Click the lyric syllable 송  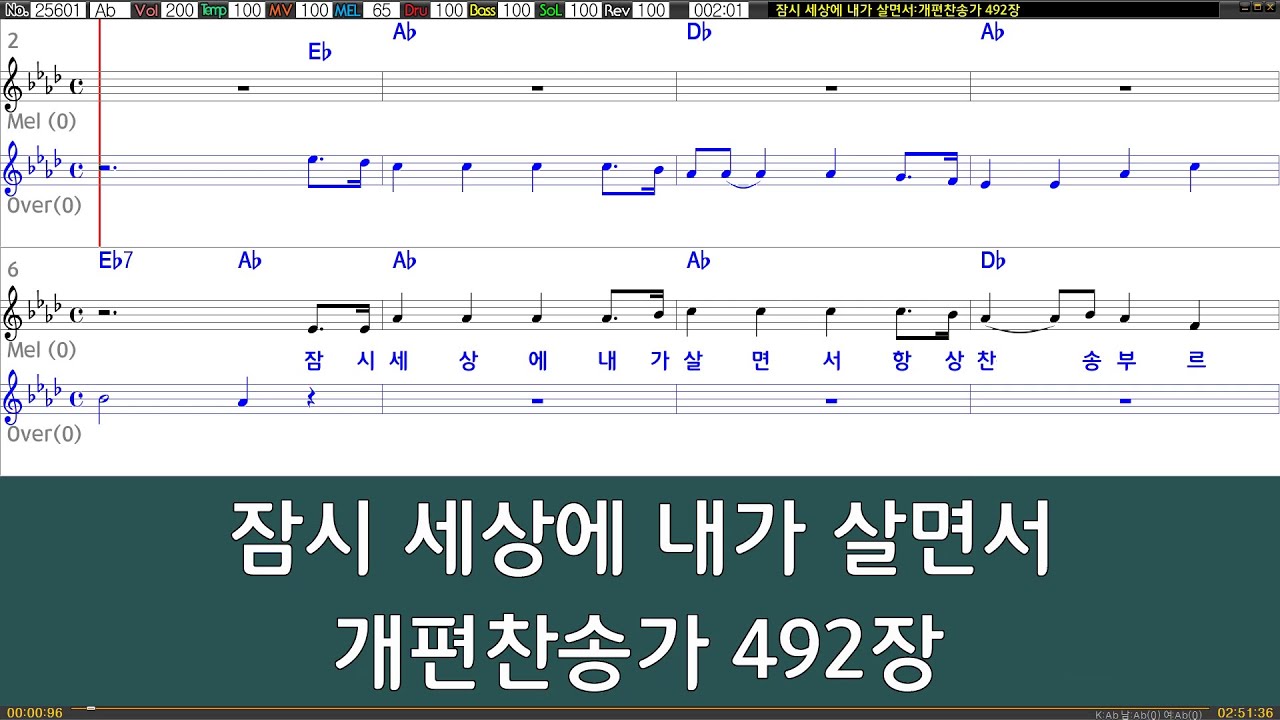pos(1091,361)
